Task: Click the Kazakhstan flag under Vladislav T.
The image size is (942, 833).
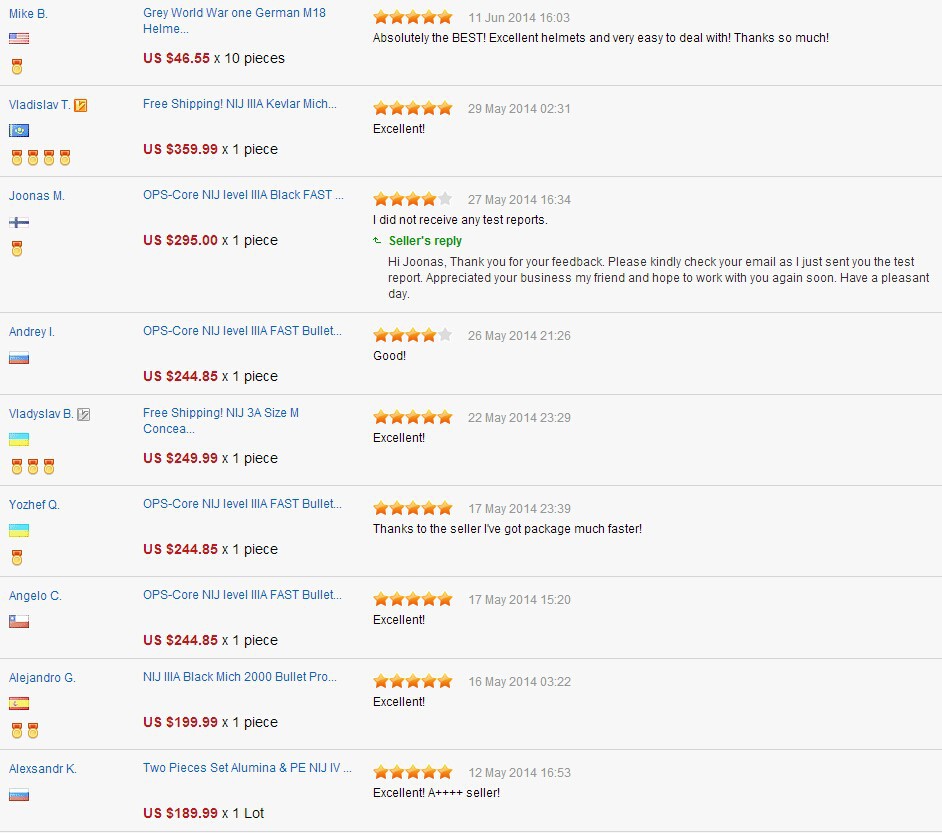Action: point(19,131)
